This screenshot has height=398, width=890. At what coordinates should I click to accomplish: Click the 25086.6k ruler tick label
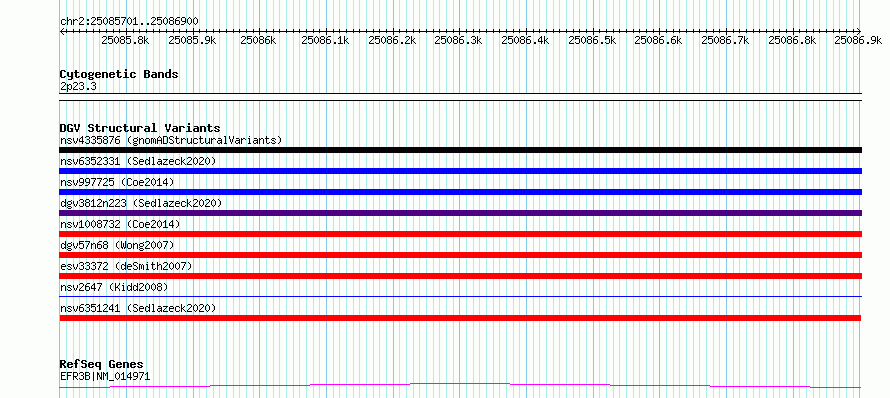(658, 40)
